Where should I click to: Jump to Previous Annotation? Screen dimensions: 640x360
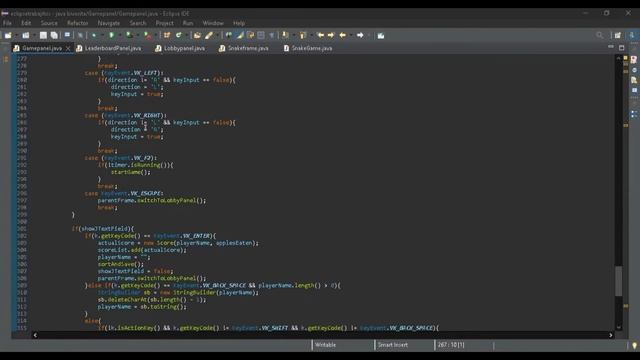pos(303,36)
